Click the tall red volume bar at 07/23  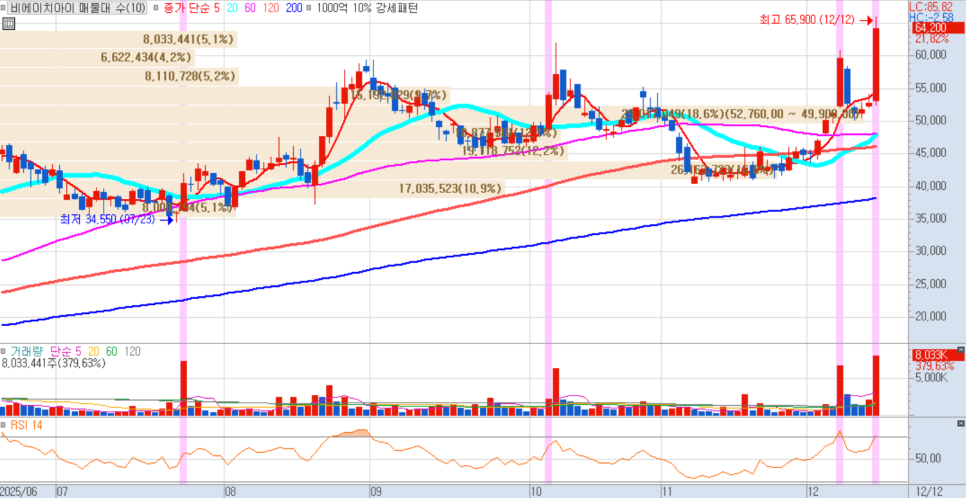pyautogui.click(x=184, y=388)
